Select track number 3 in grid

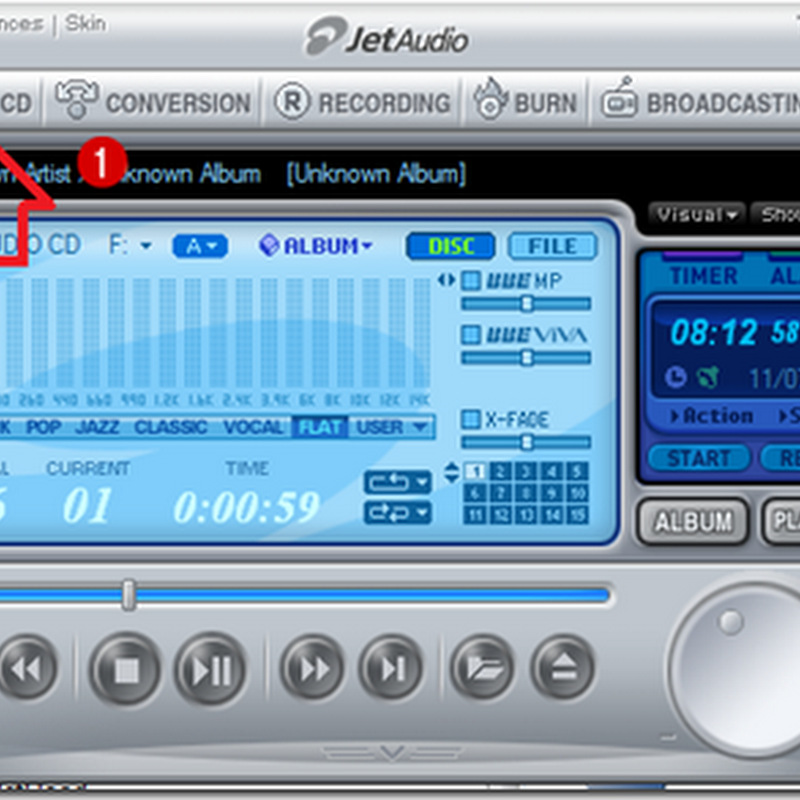point(527,471)
